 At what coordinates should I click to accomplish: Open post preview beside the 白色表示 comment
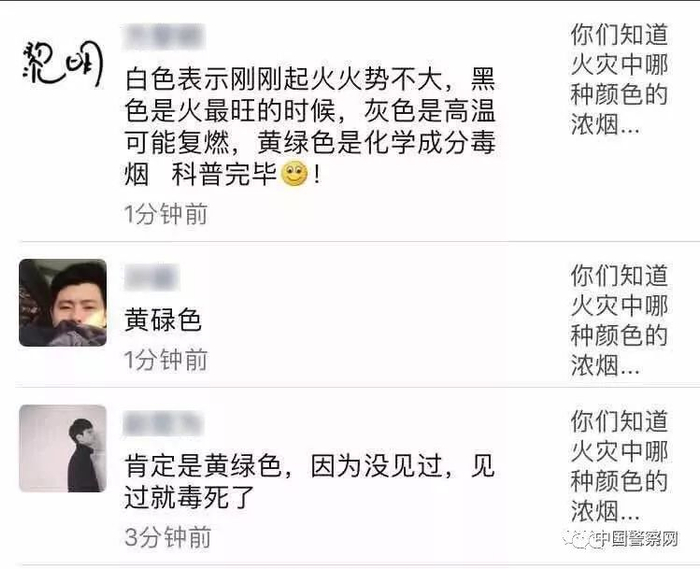tap(620, 79)
